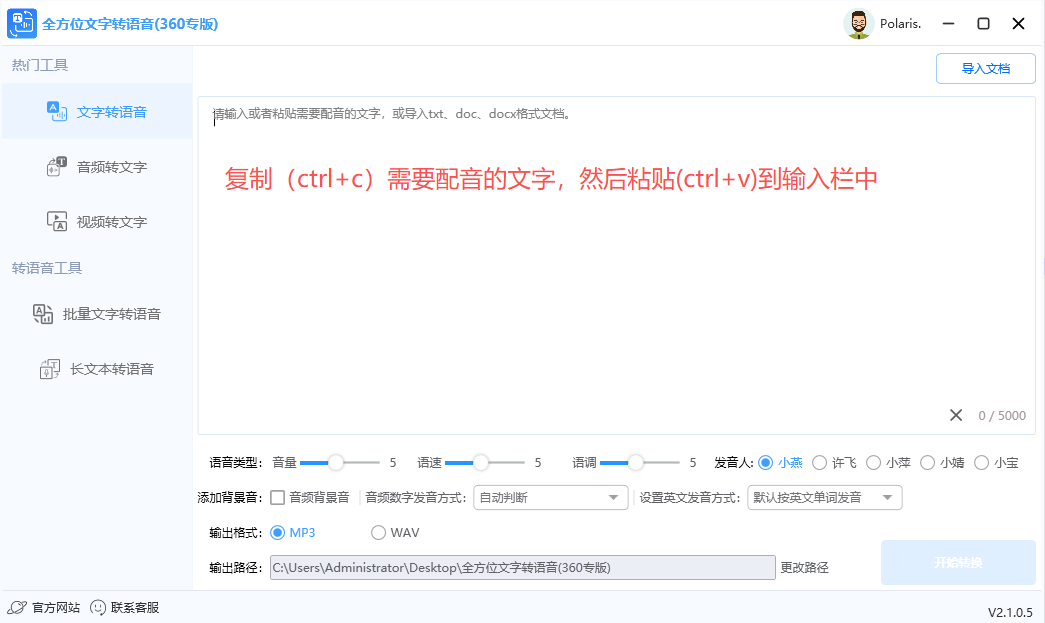The width and height of the screenshot is (1045, 623).
Task: Open the 音频数字发音方式 dropdown showing 自动判断
Action: tap(550, 497)
